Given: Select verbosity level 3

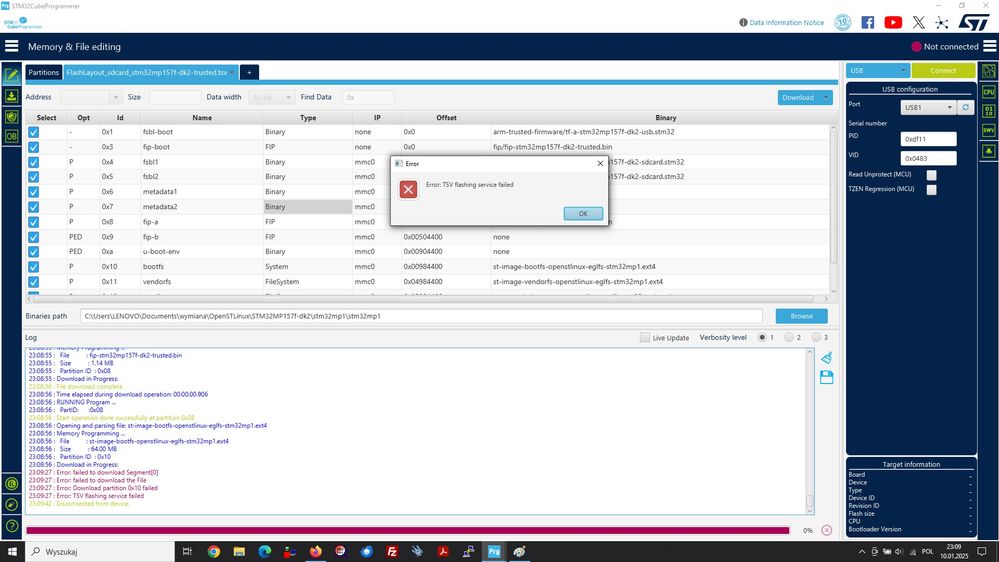Looking at the screenshot, I should (x=816, y=337).
